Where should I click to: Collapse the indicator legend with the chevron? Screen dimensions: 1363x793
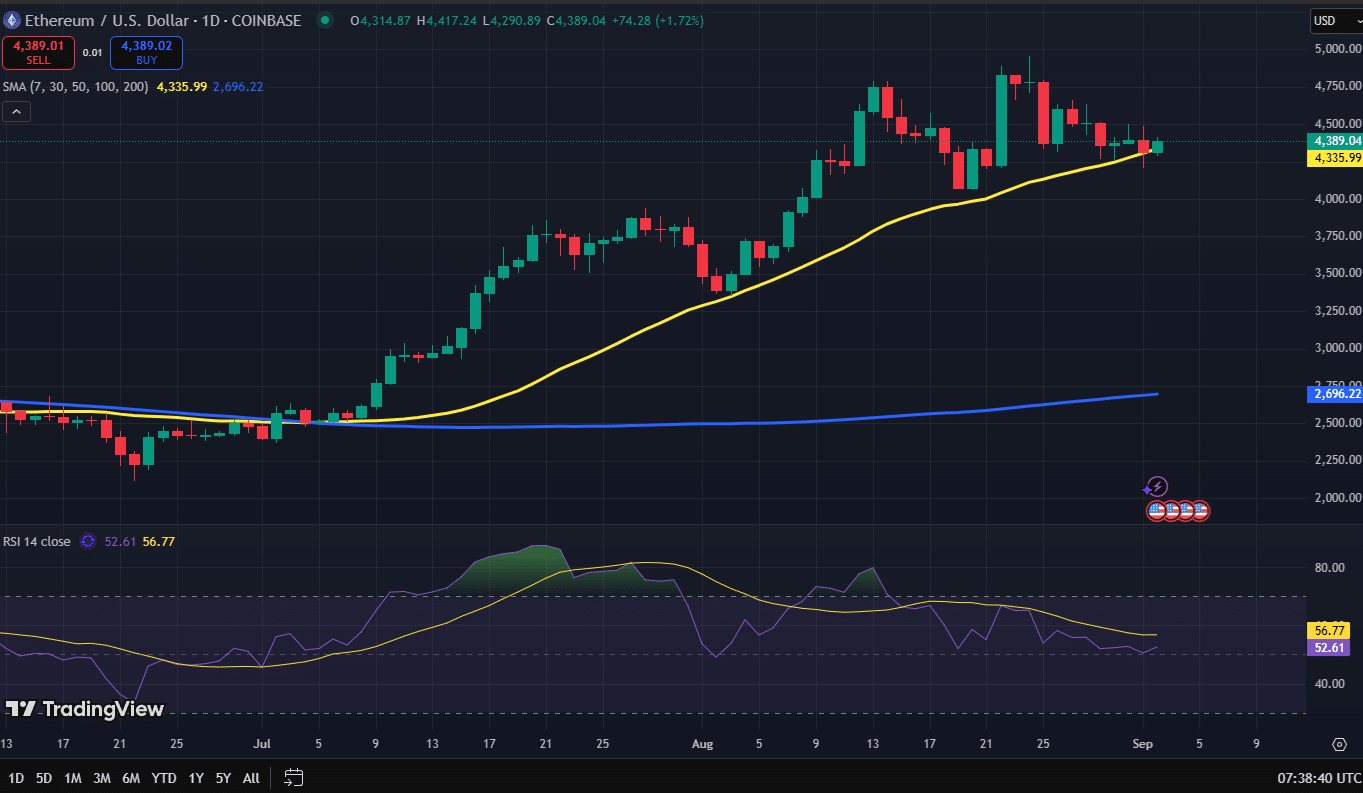[15, 112]
